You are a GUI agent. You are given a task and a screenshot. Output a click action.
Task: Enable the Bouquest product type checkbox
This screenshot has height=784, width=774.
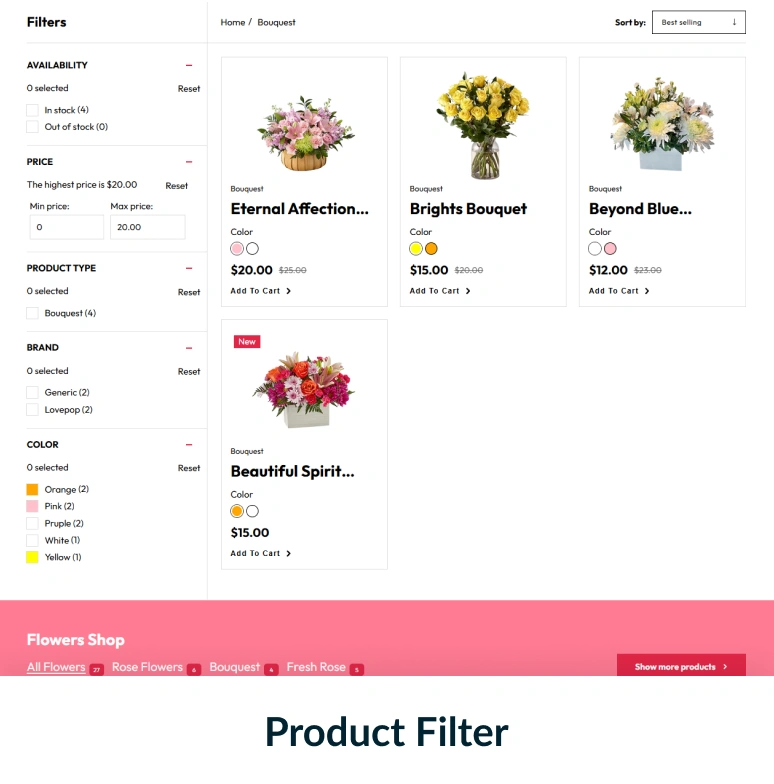32,313
